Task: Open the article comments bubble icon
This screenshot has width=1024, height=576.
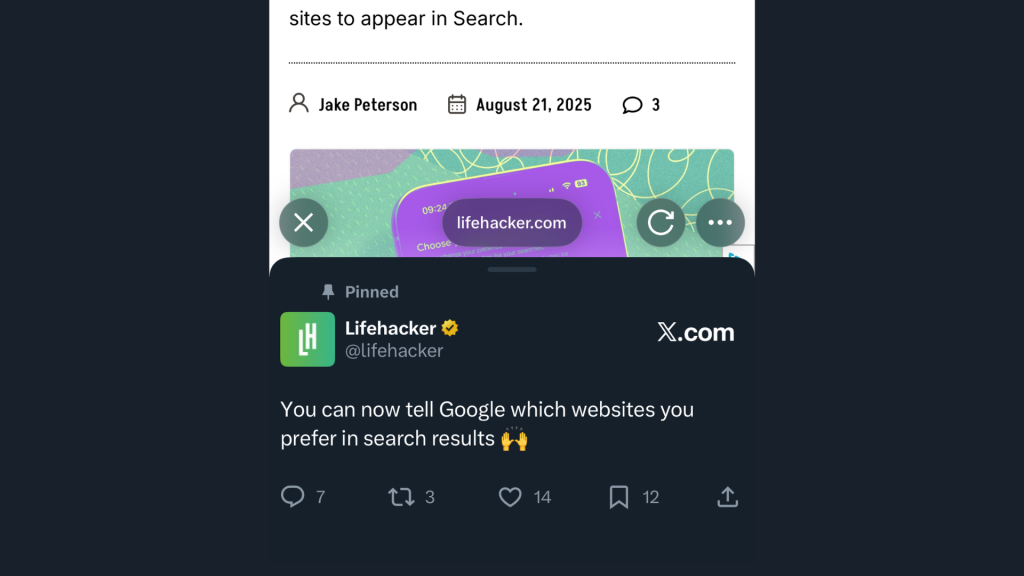Action: (632, 105)
